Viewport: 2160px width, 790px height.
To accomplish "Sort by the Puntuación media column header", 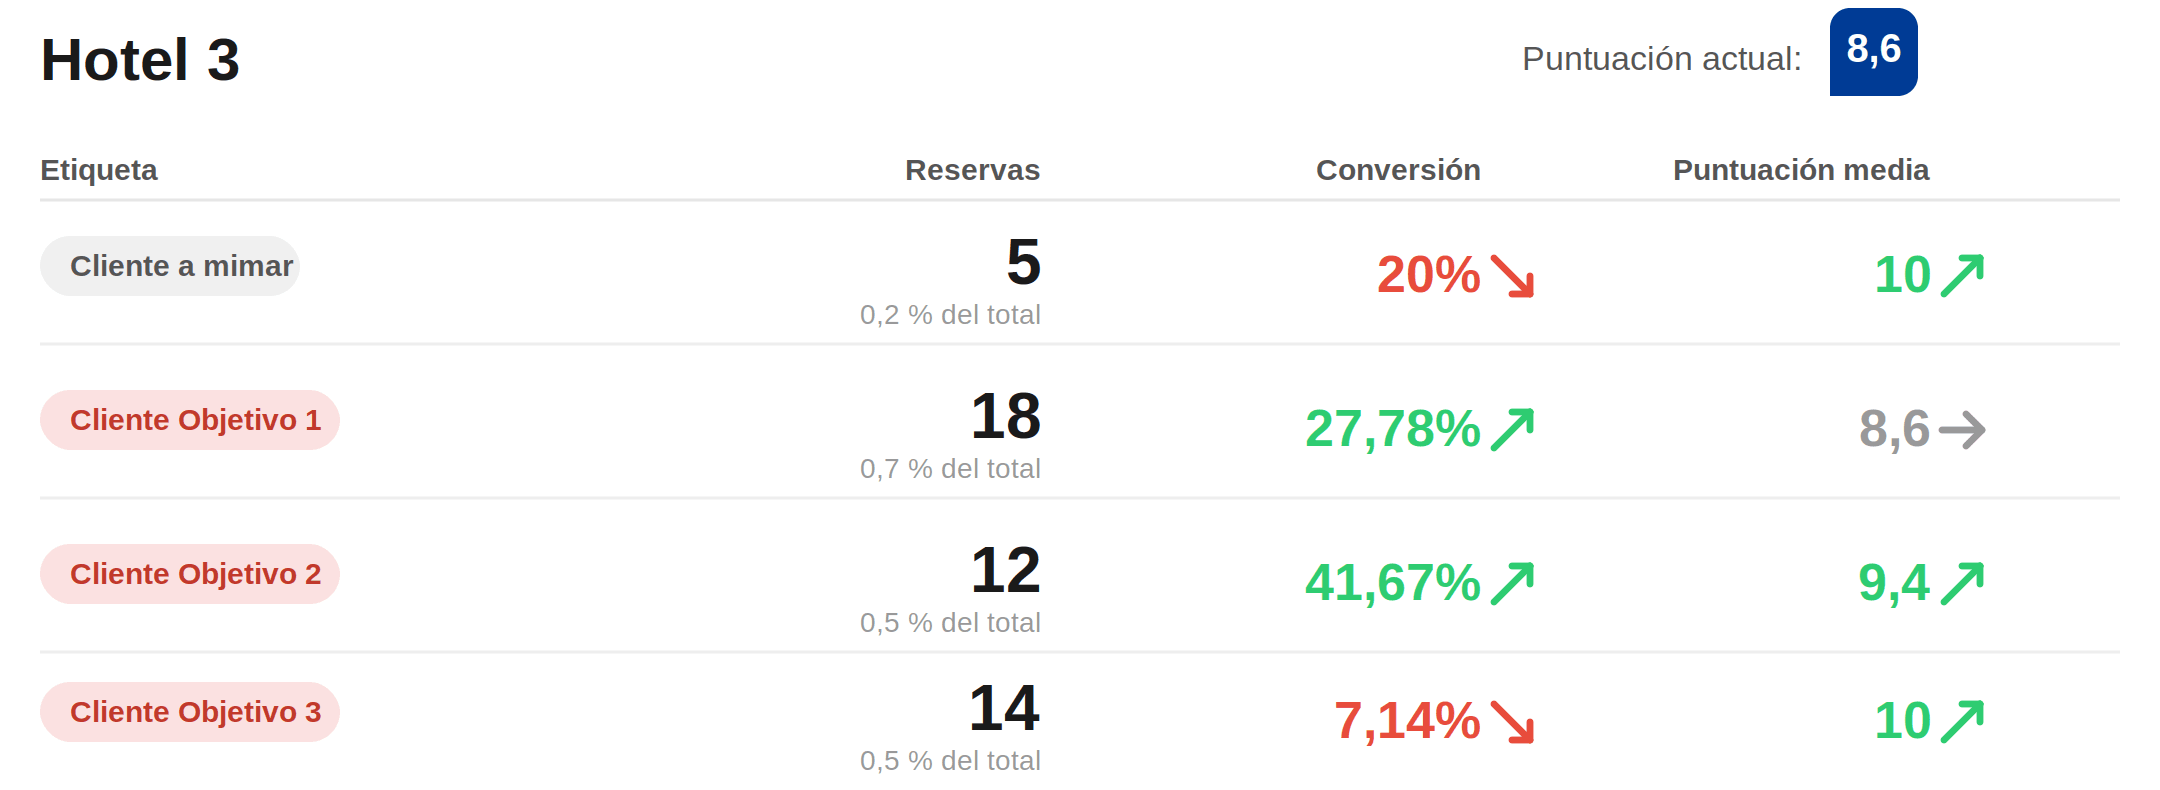I will 1801,170.
